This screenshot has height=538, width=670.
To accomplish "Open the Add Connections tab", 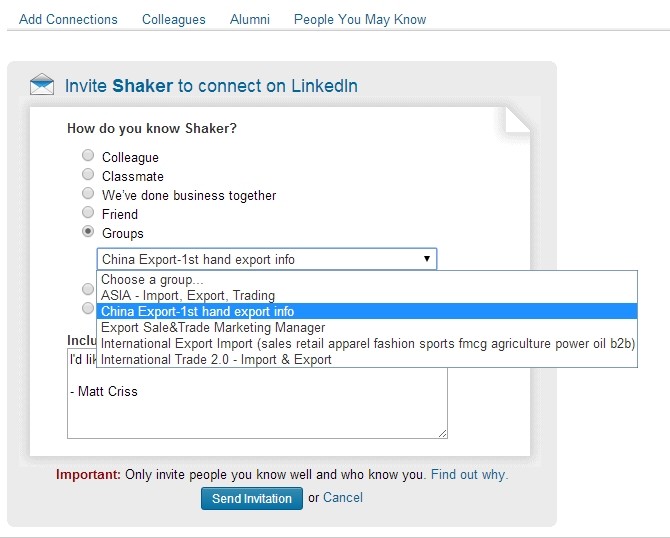I will point(68,19).
